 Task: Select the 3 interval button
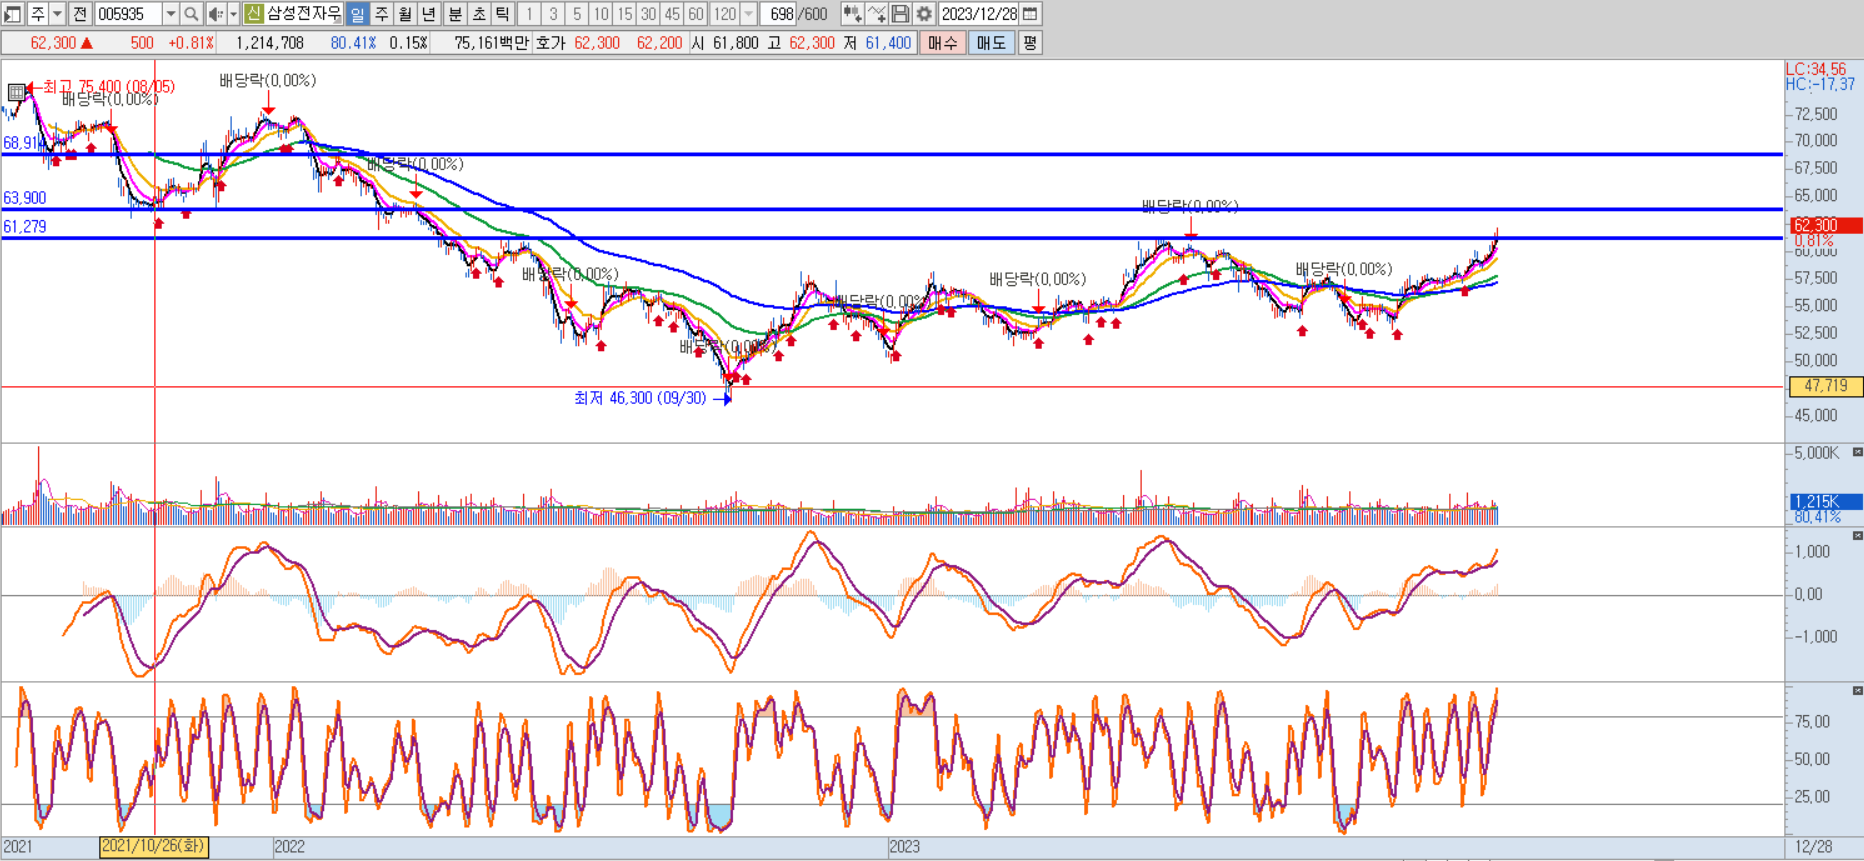(553, 14)
